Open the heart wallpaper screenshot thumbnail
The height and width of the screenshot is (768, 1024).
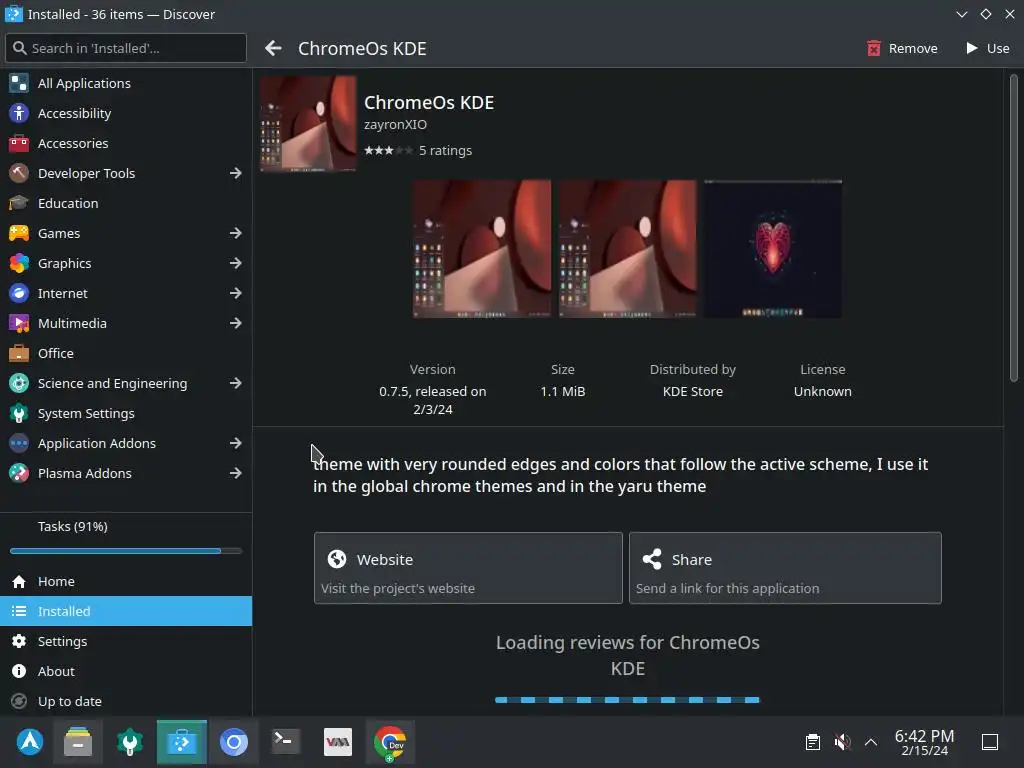(773, 249)
